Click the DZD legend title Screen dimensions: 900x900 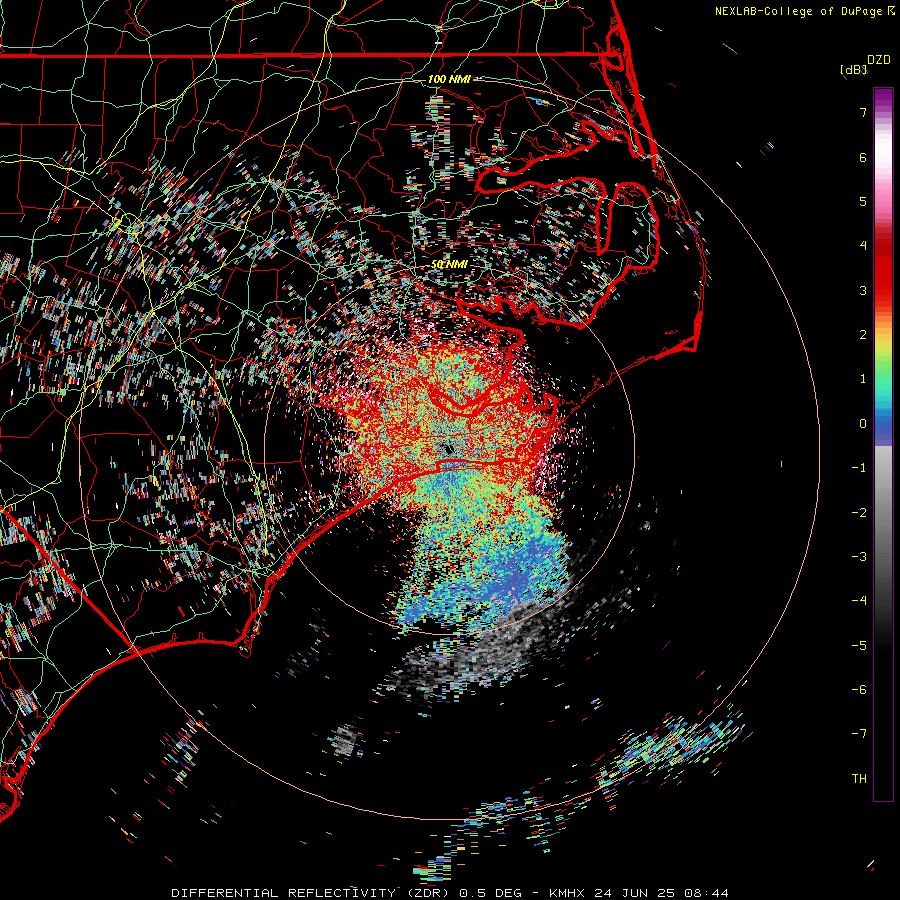pyautogui.click(x=879, y=60)
